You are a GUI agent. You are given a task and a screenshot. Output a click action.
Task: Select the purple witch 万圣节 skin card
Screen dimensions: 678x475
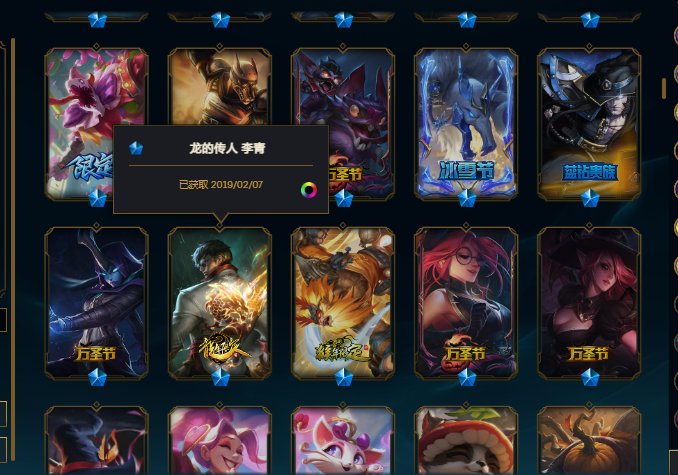coord(96,303)
